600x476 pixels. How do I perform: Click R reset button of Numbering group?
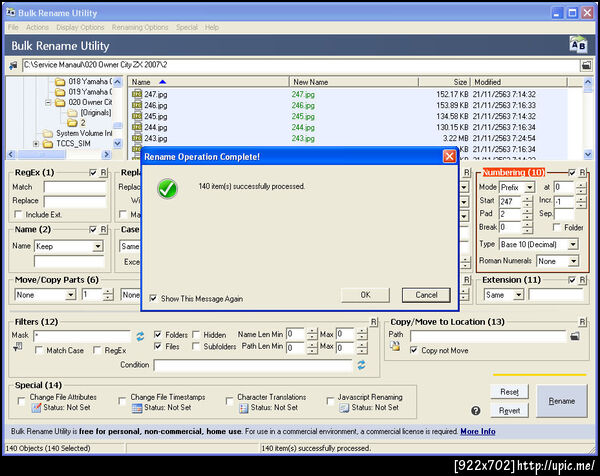point(582,173)
